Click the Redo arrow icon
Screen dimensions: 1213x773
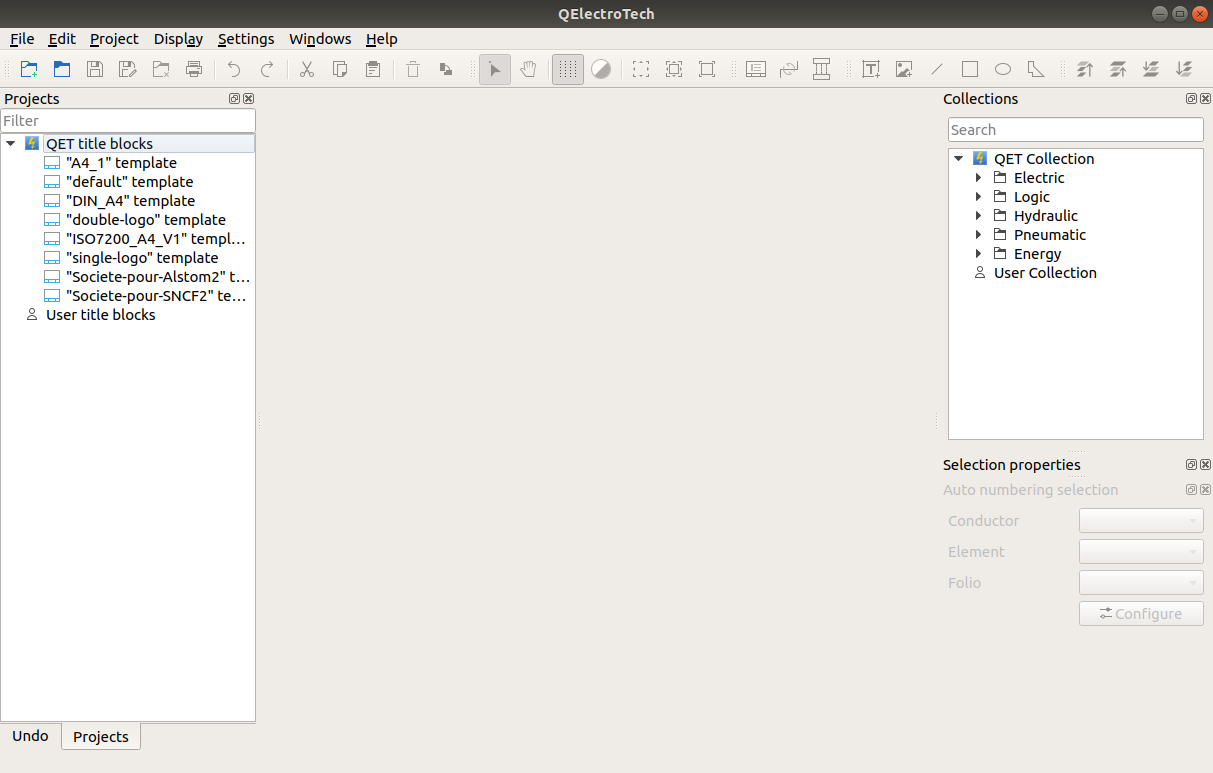[267, 69]
